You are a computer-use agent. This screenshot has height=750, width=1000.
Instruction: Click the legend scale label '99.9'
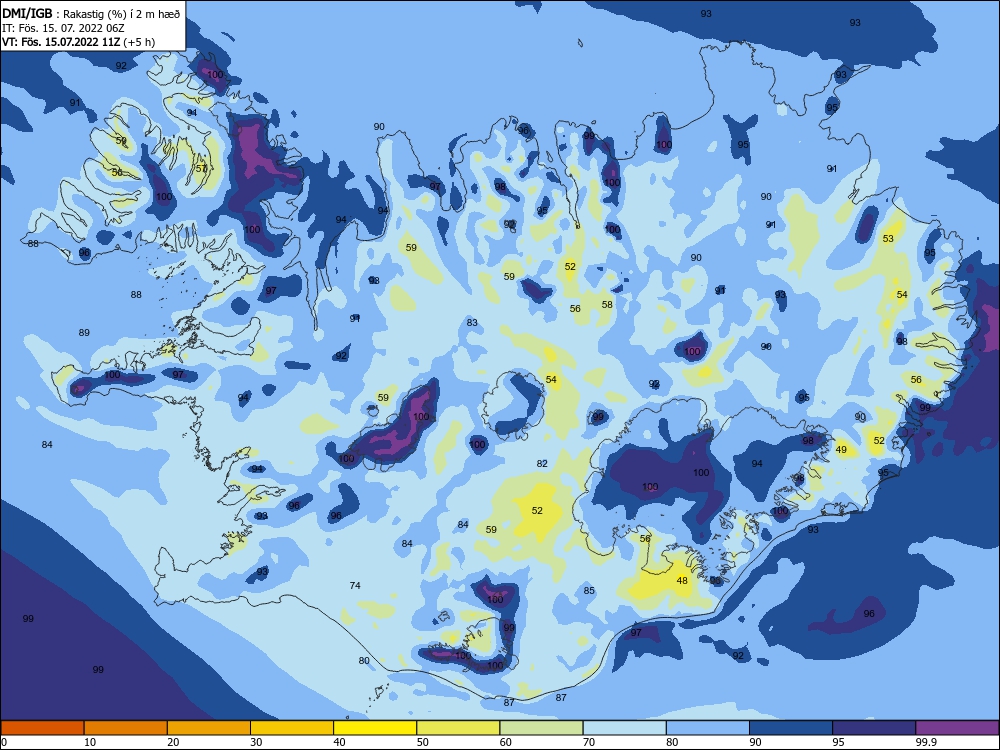[x=926, y=742]
